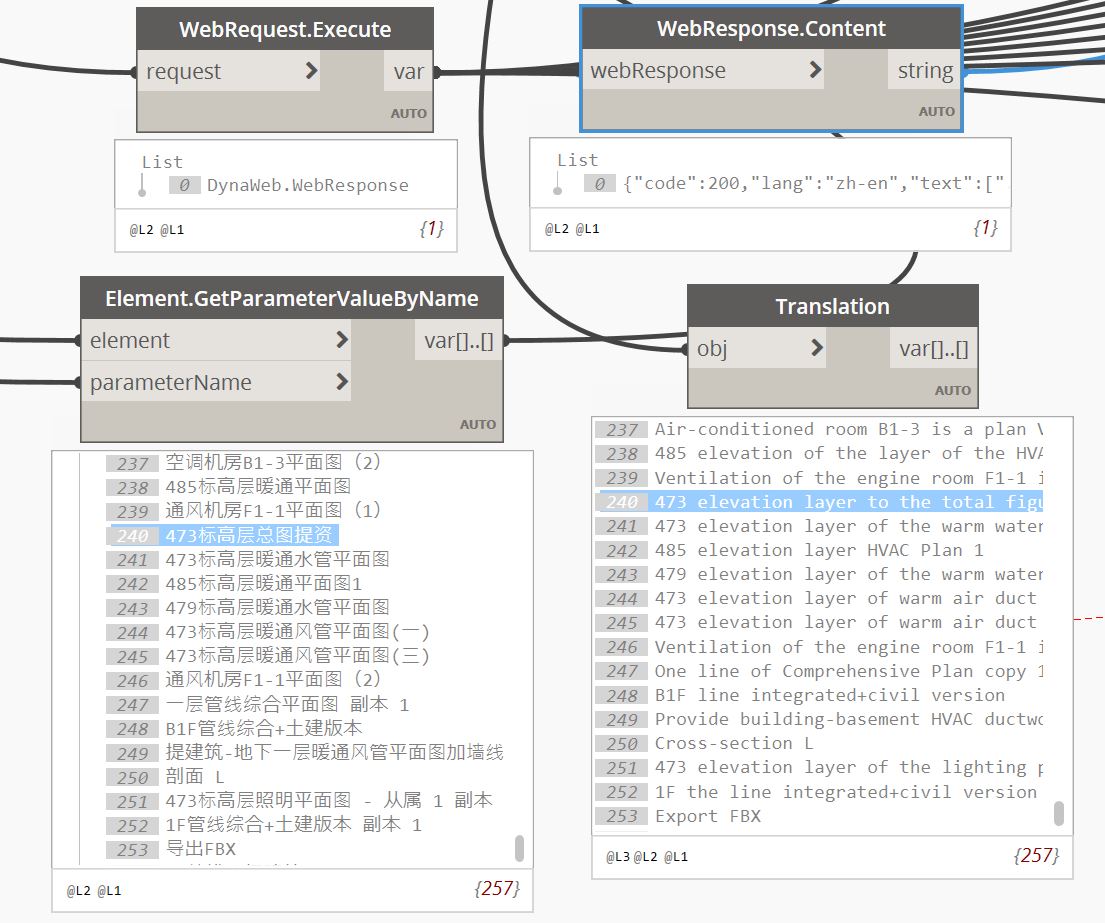Click the string output port of WebResponse.Content

coord(925,70)
